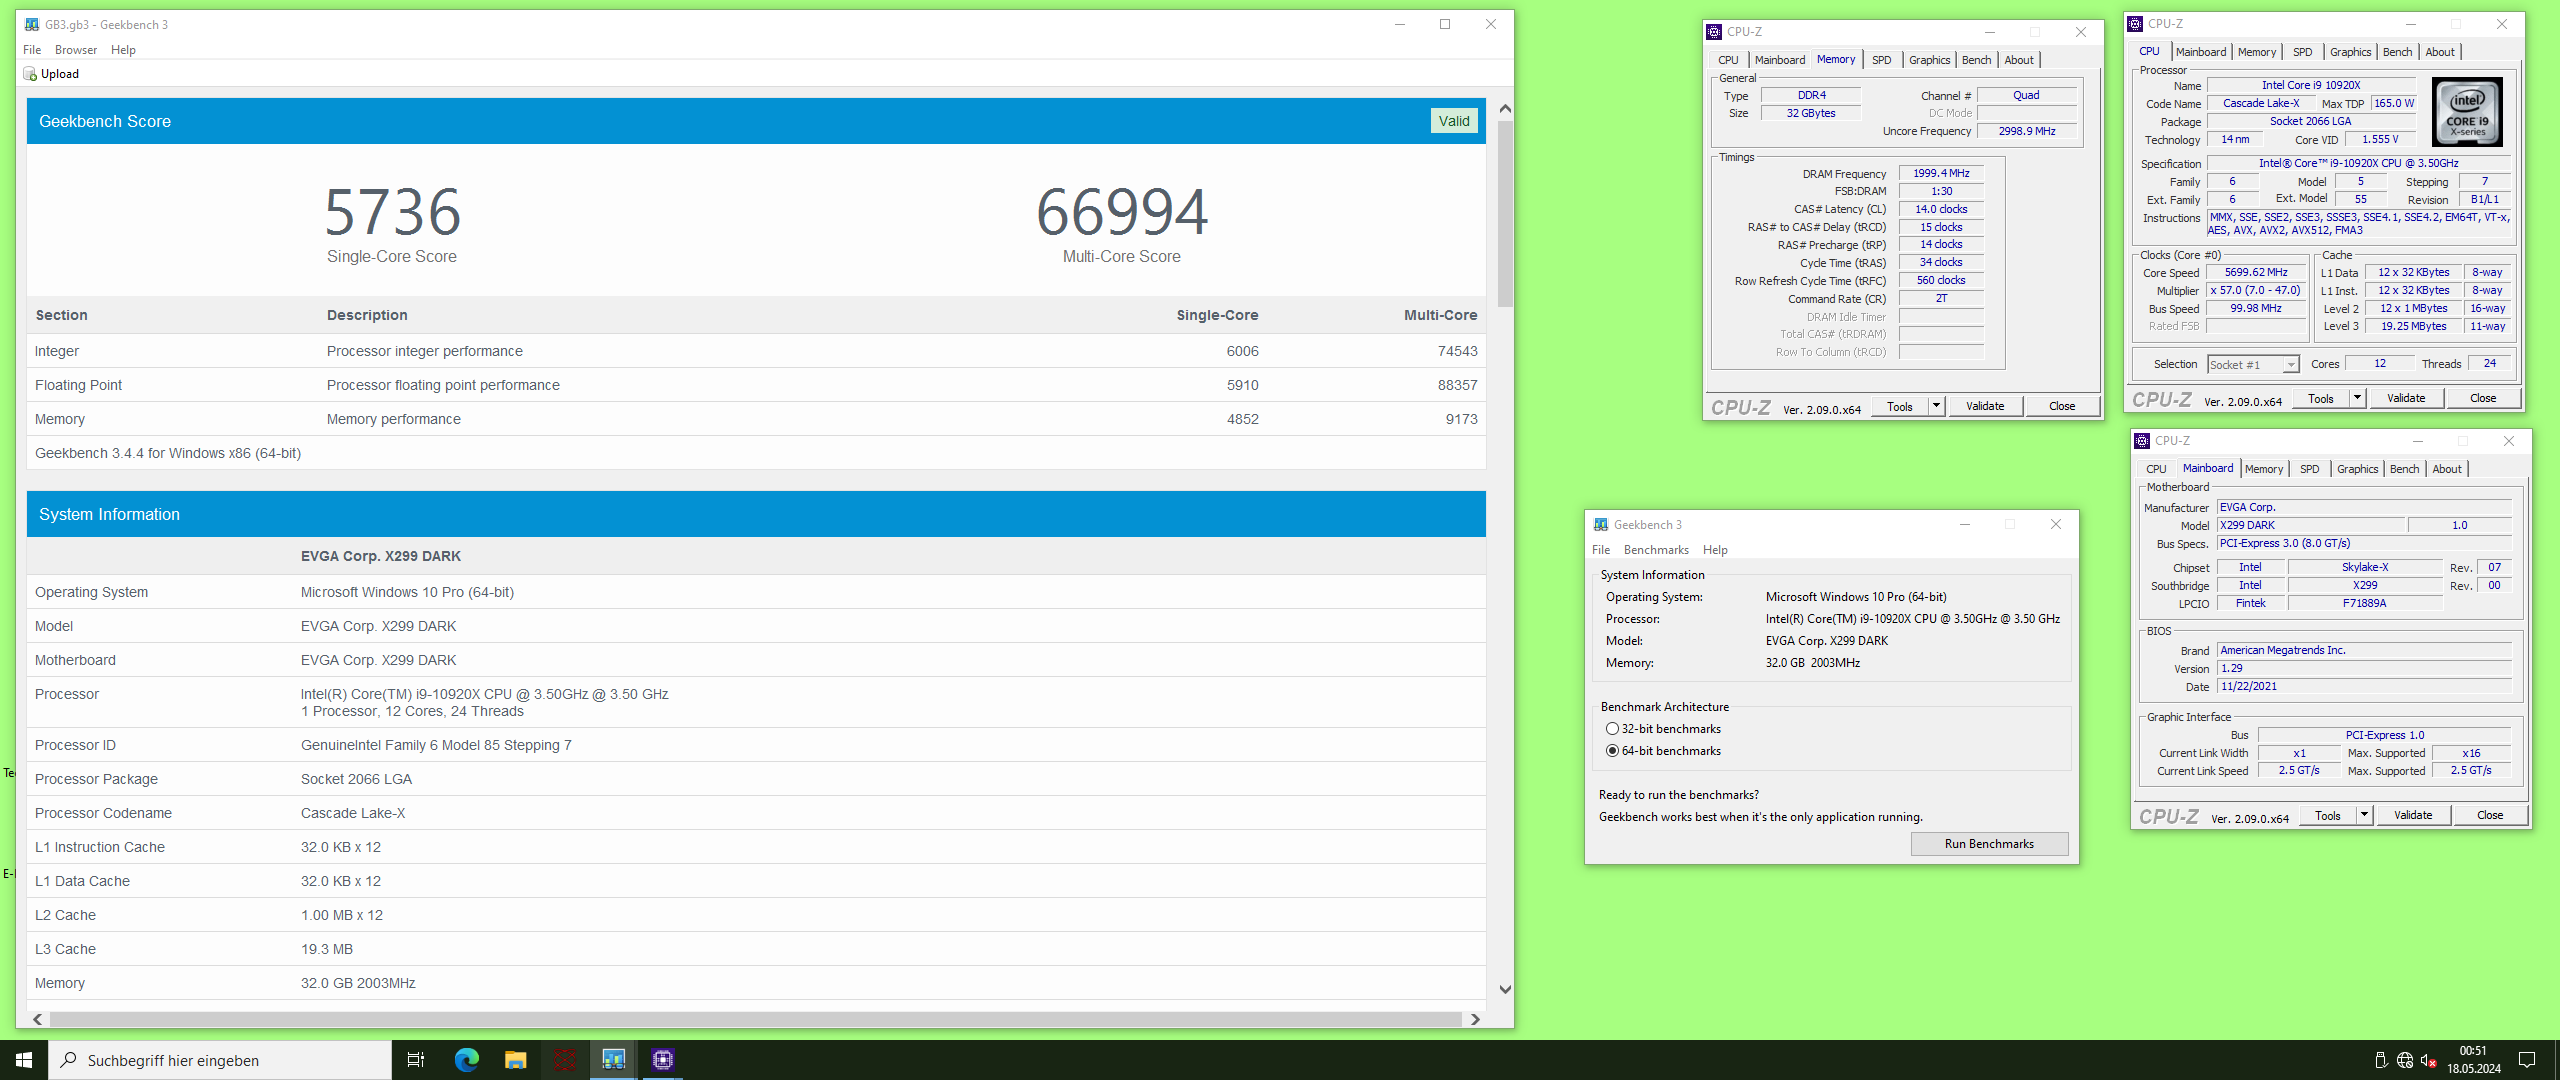
Task: Open Task View from the taskbar
Action: 416,1060
